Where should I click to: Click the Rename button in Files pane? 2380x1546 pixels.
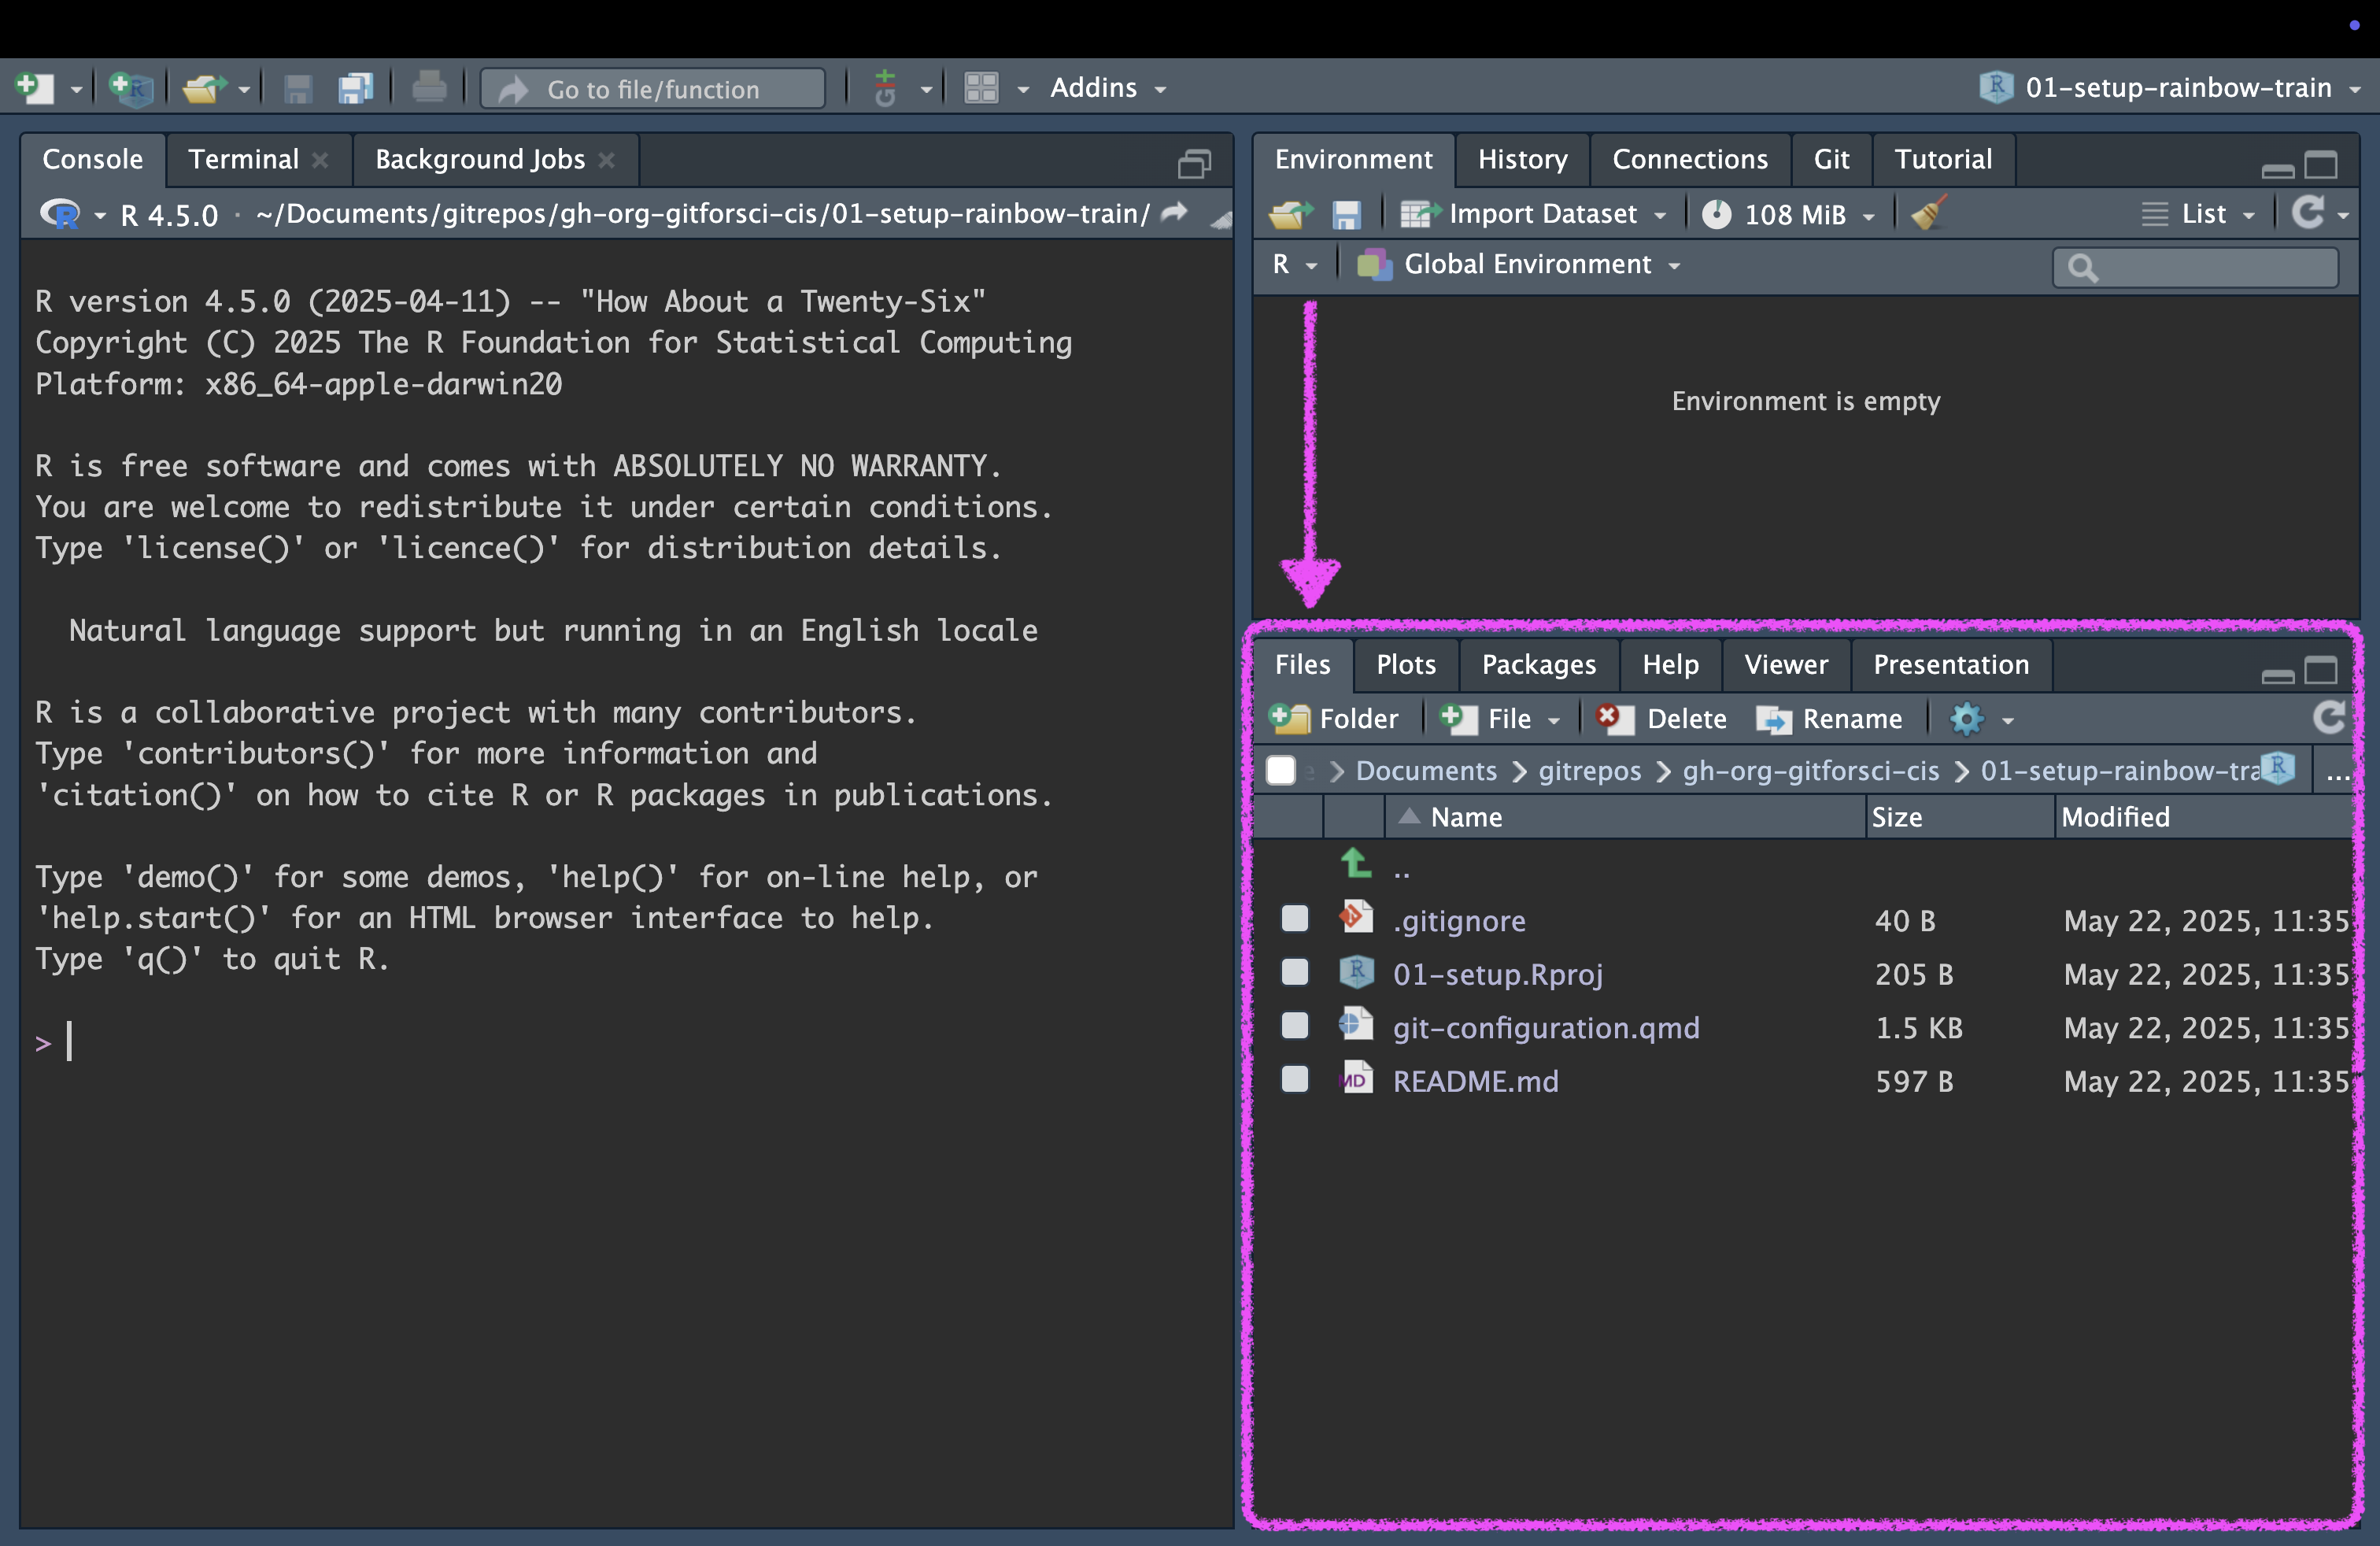coord(1828,719)
